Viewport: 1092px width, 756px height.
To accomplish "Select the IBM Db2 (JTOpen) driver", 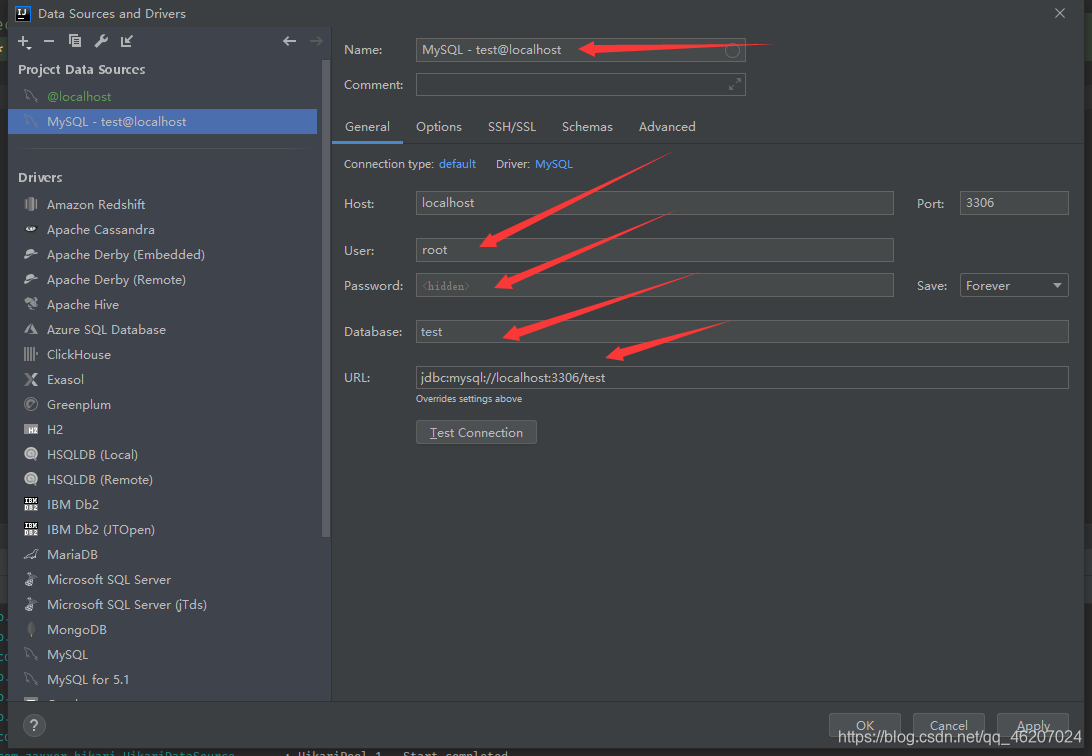I will point(100,530).
